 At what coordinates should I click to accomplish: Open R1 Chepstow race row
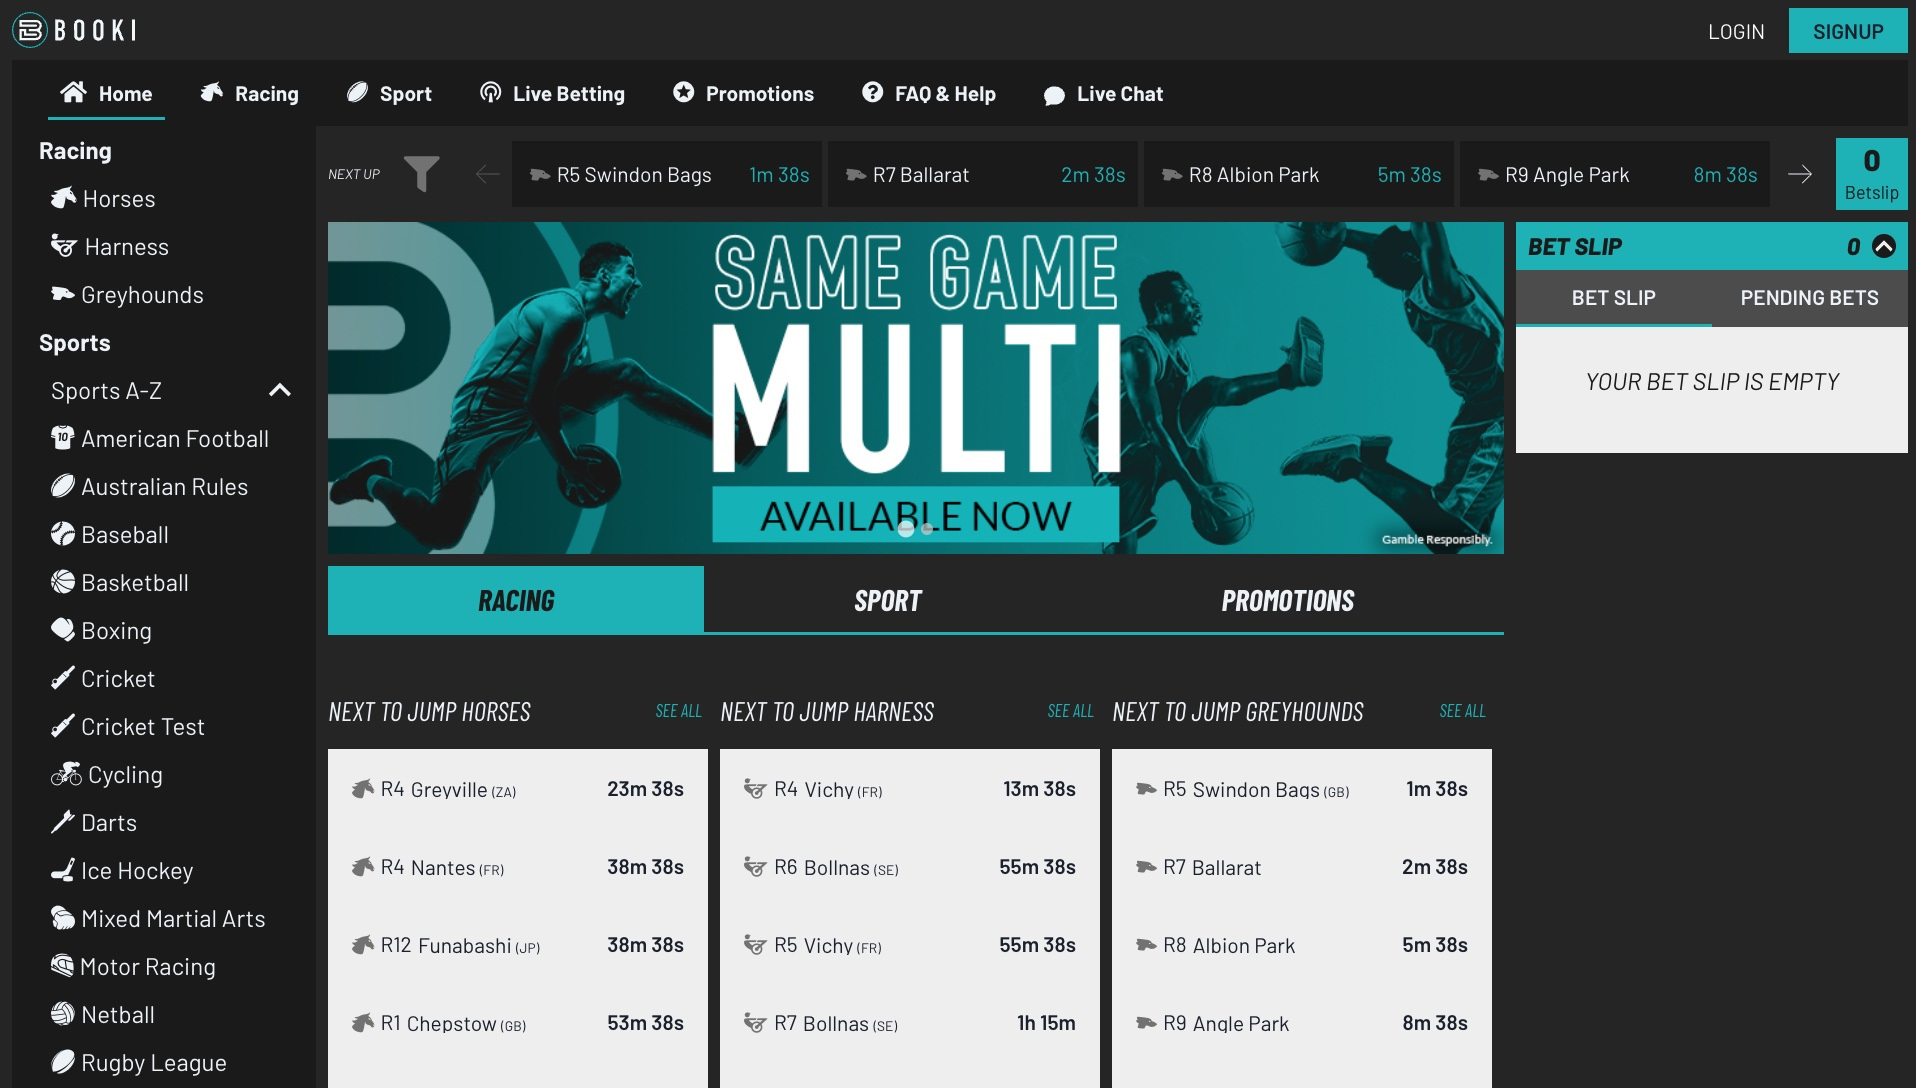point(518,1023)
